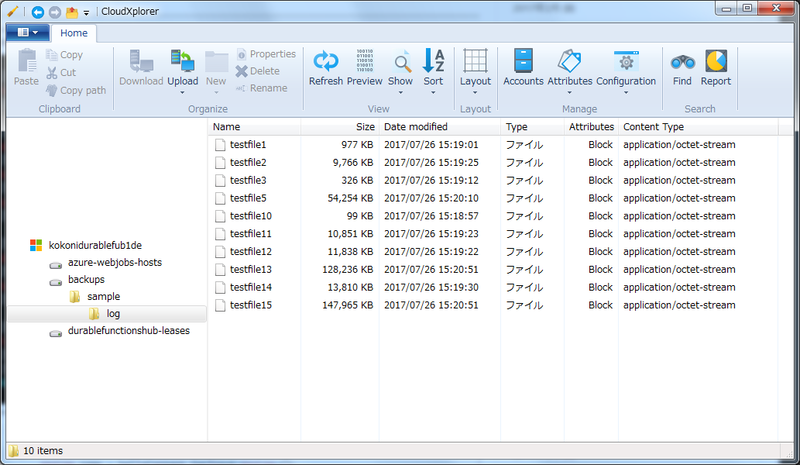The height and width of the screenshot is (465, 800).
Task: Click the pencil app icon in title bar
Action: tap(13, 11)
